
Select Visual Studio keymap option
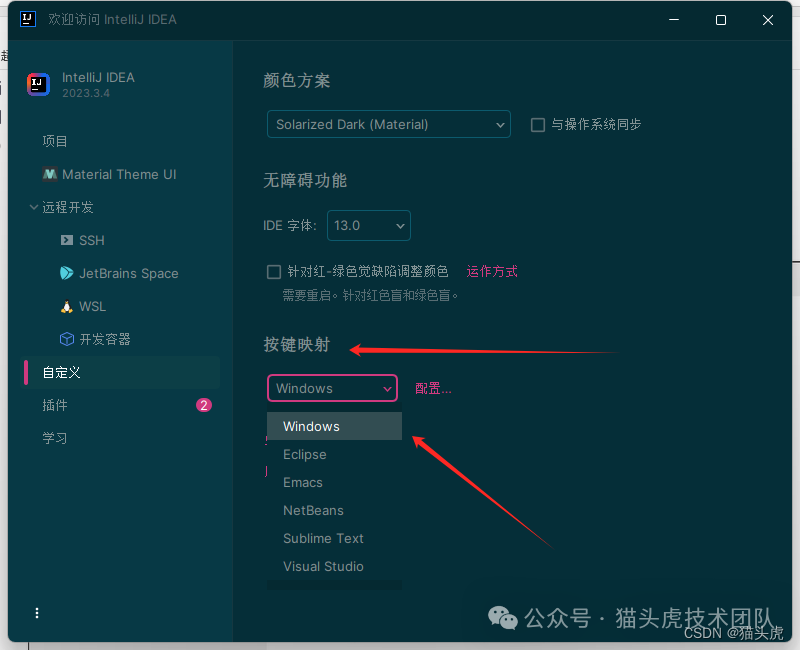(x=334, y=567)
